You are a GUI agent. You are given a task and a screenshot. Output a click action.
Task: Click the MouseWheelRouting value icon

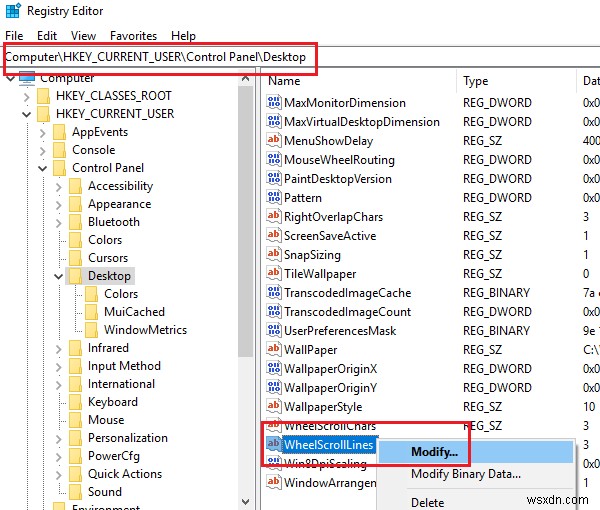pos(274,159)
